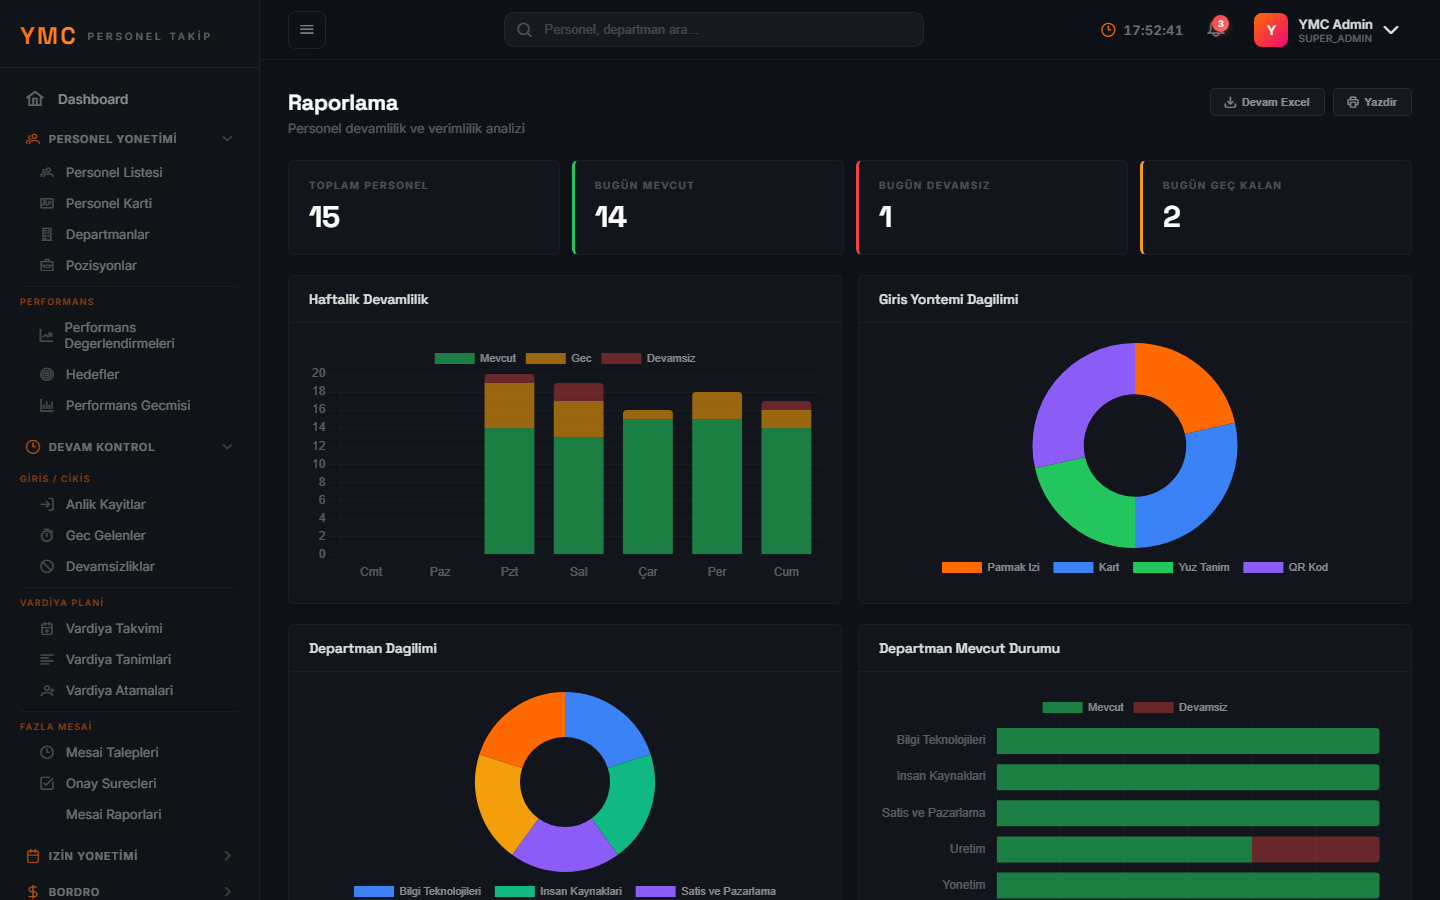Toggle Devamsiz series in Haftalik Devamlilik legend
1440x900 pixels.
648,358
